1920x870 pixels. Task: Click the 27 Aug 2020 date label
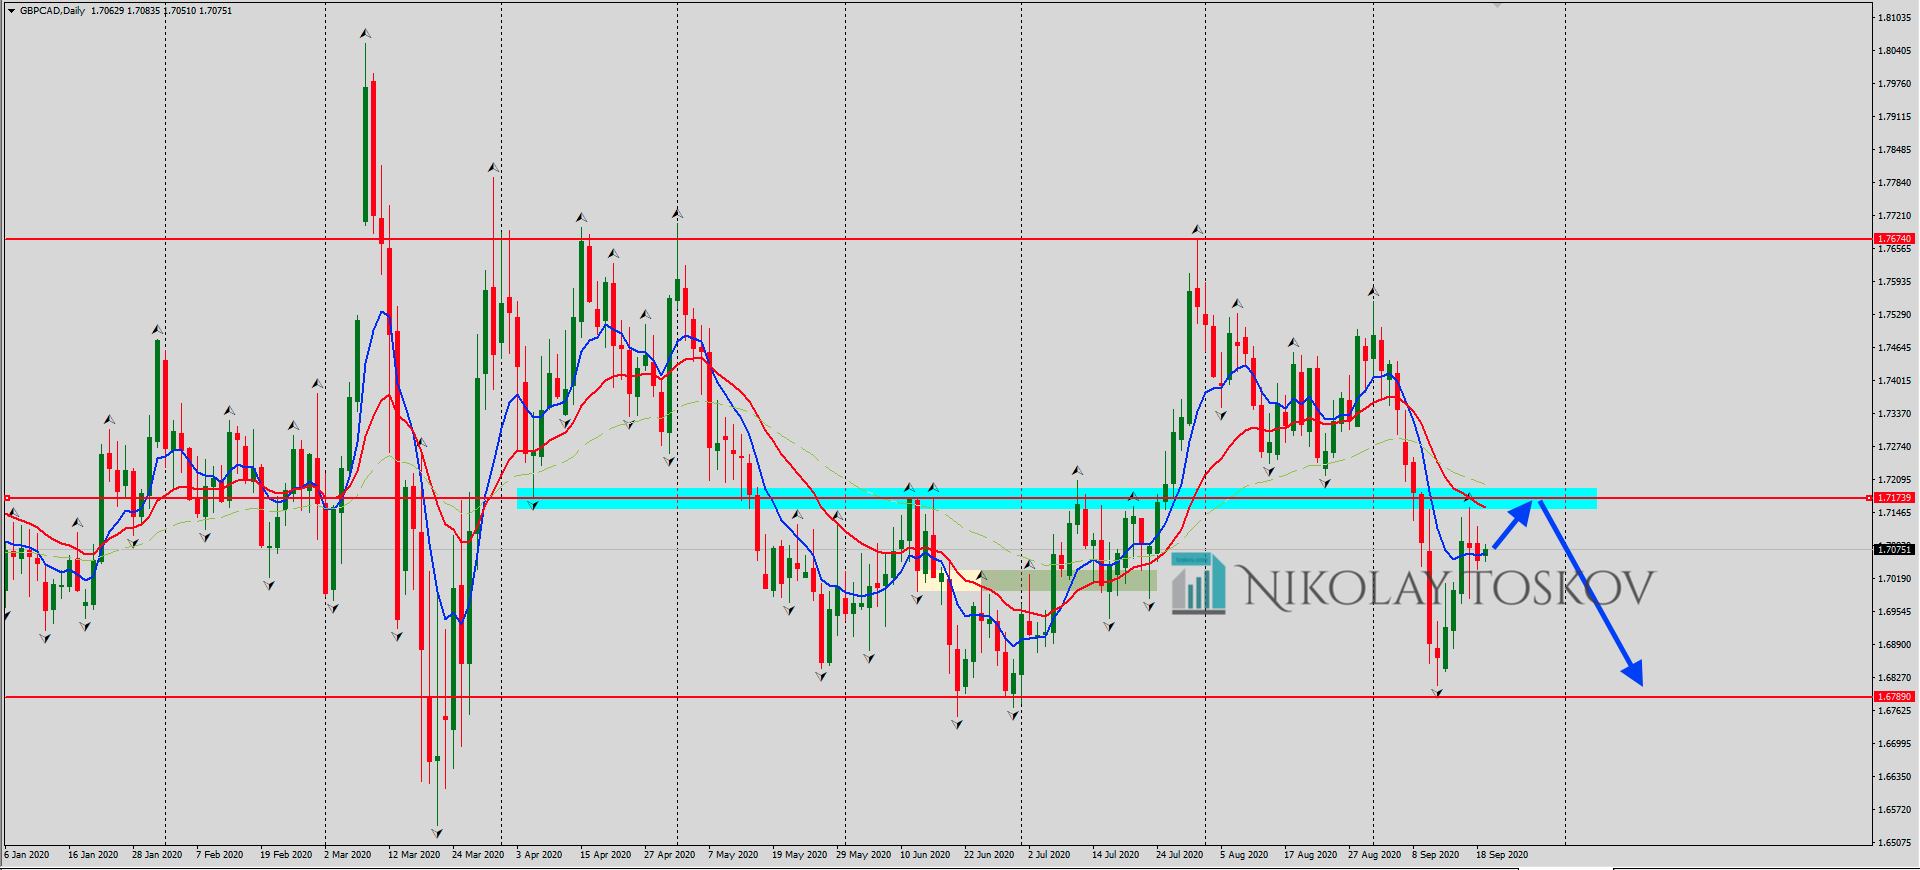click(x=1375, y=855)
